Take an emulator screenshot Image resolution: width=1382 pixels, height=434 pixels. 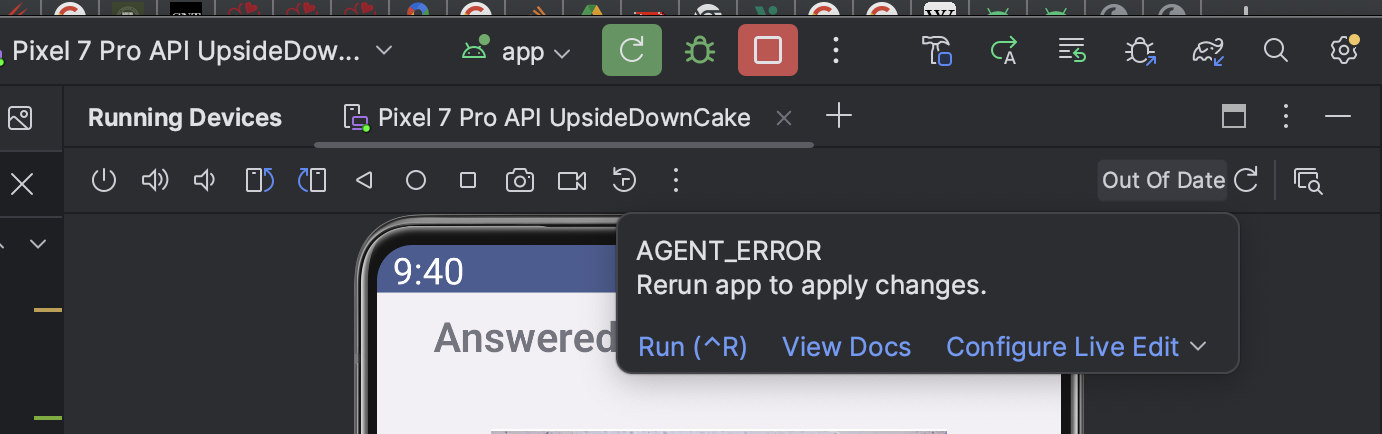519,180
